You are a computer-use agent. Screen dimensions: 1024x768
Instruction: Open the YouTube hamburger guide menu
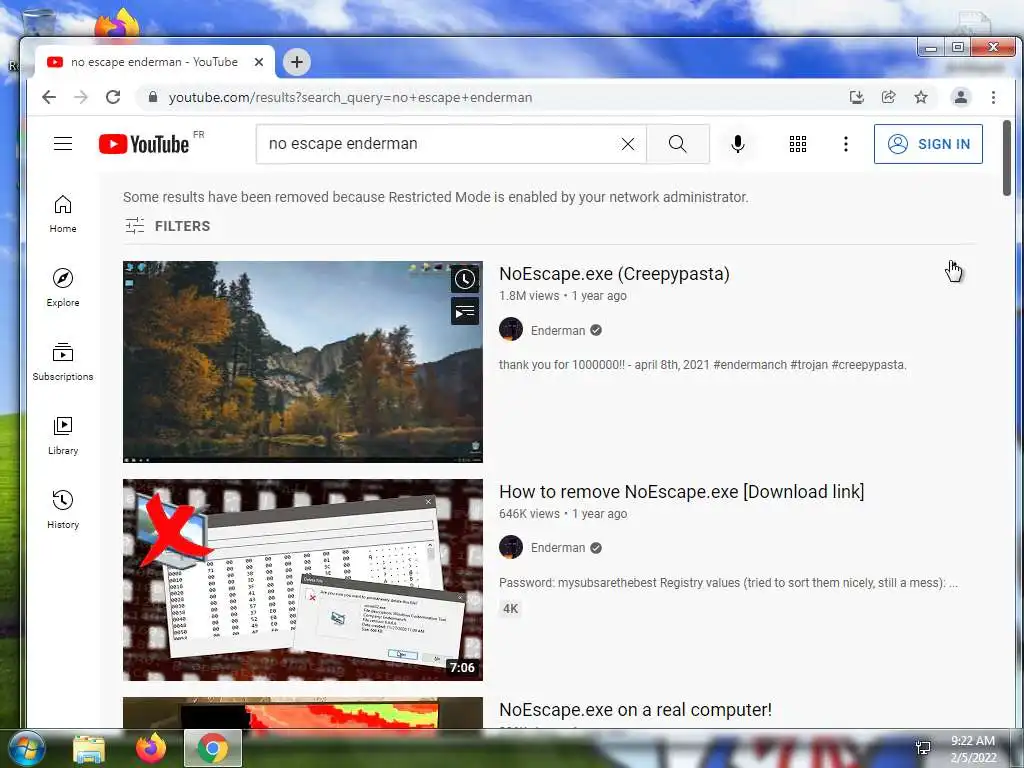coord(63,144)
